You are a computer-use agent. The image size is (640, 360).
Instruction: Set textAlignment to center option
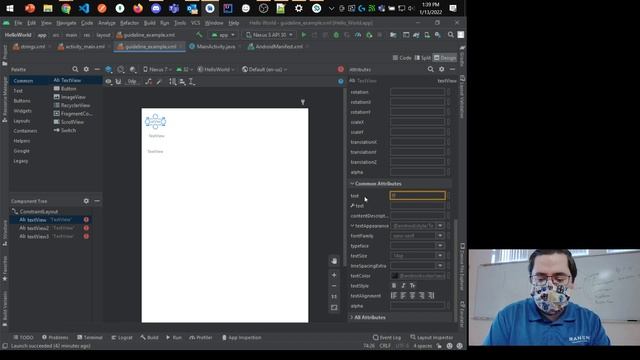click(x=413, y=296)
